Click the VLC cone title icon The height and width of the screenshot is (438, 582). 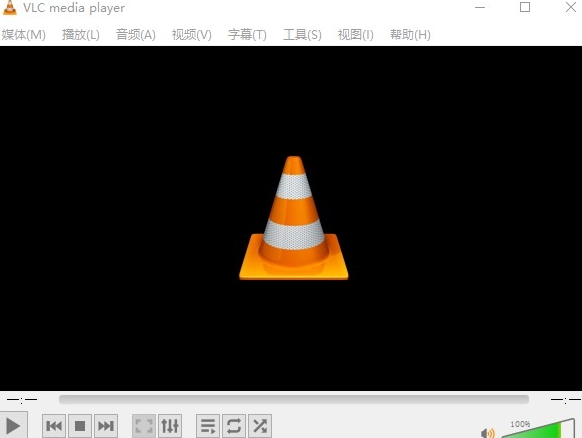point(10,7)
